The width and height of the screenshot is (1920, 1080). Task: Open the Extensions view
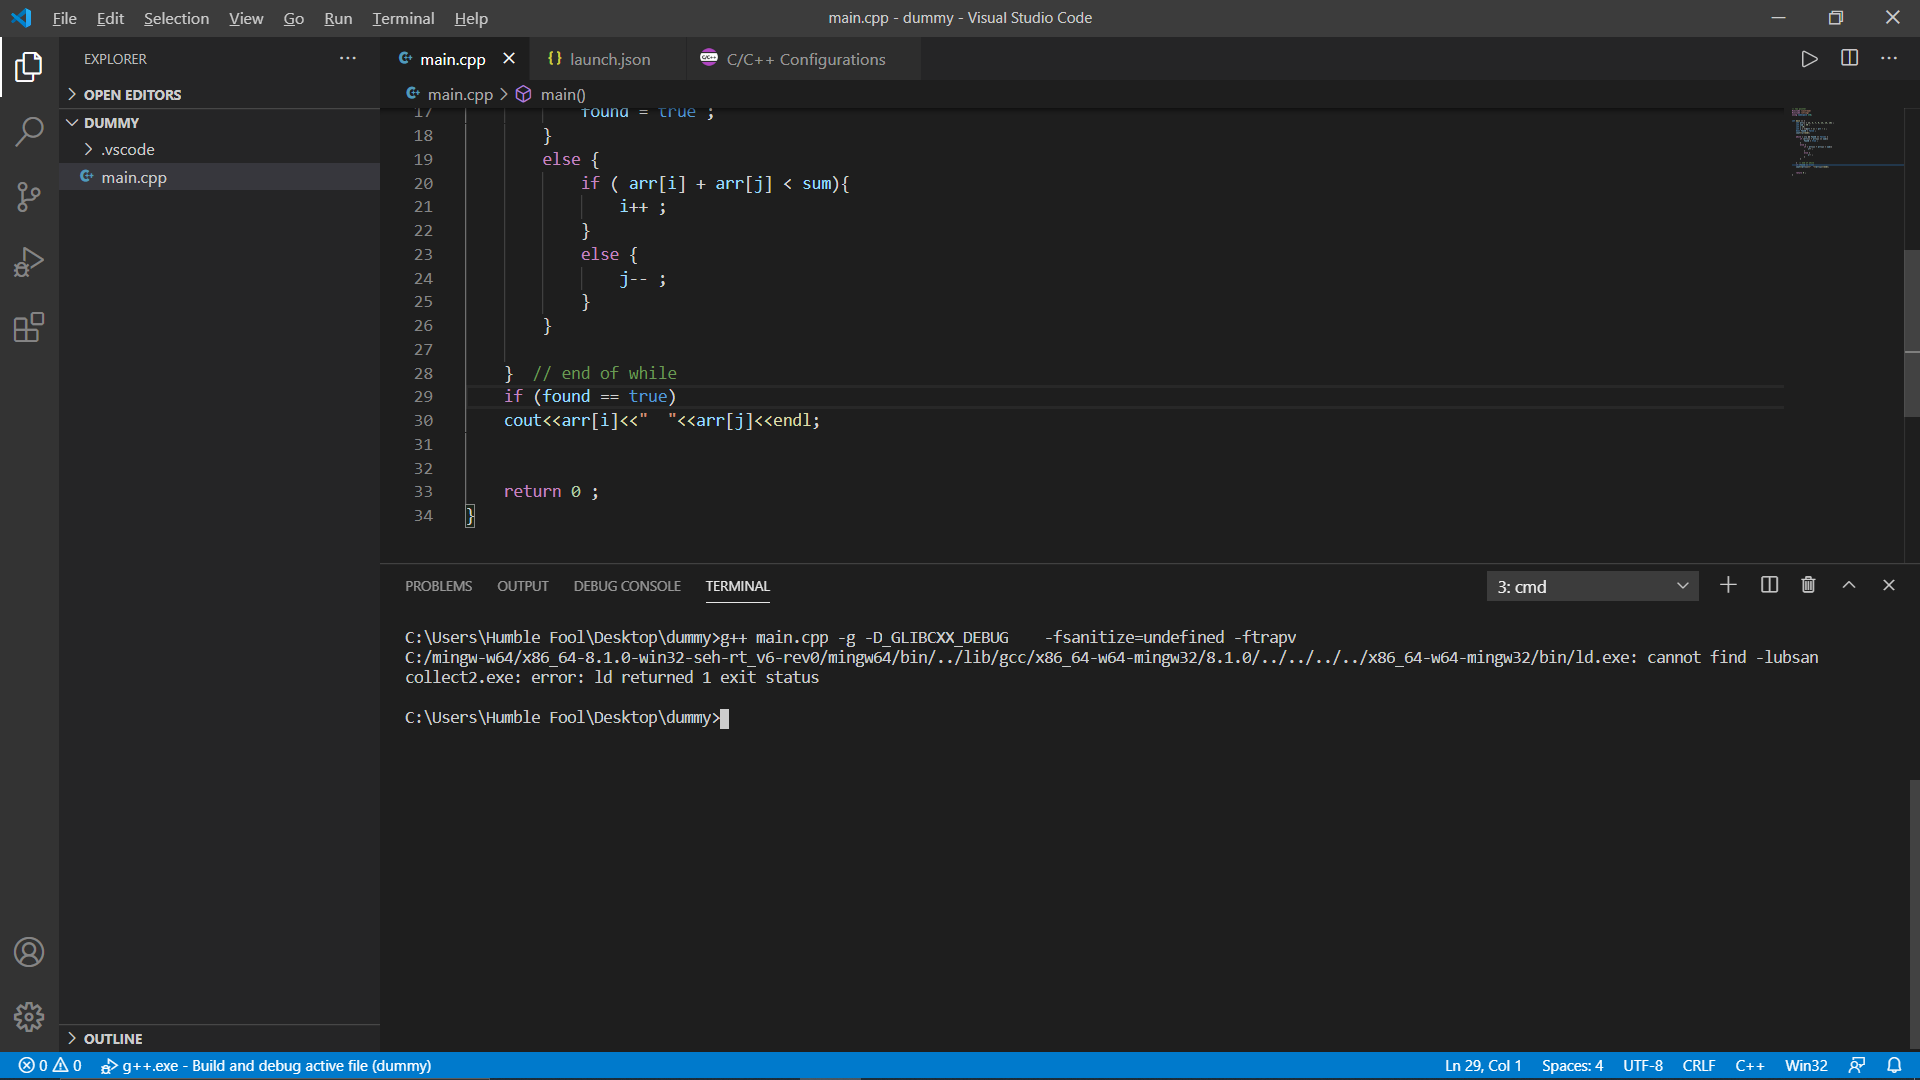(x=29, y=327)
